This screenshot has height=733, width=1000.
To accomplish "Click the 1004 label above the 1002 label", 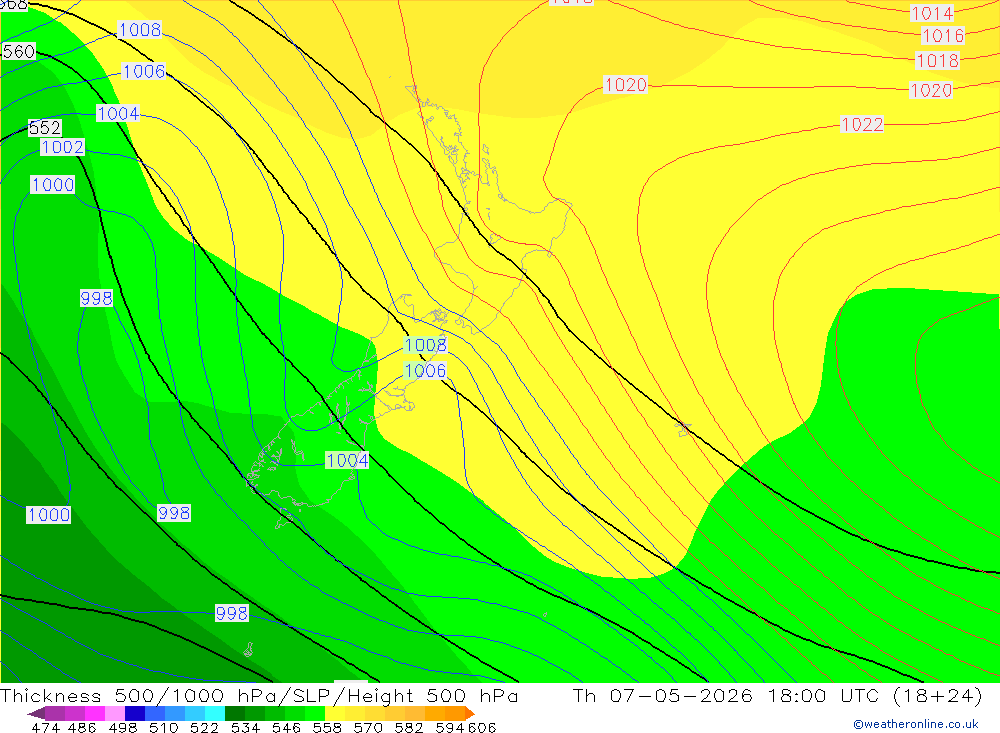I will [x=118, y=114].
